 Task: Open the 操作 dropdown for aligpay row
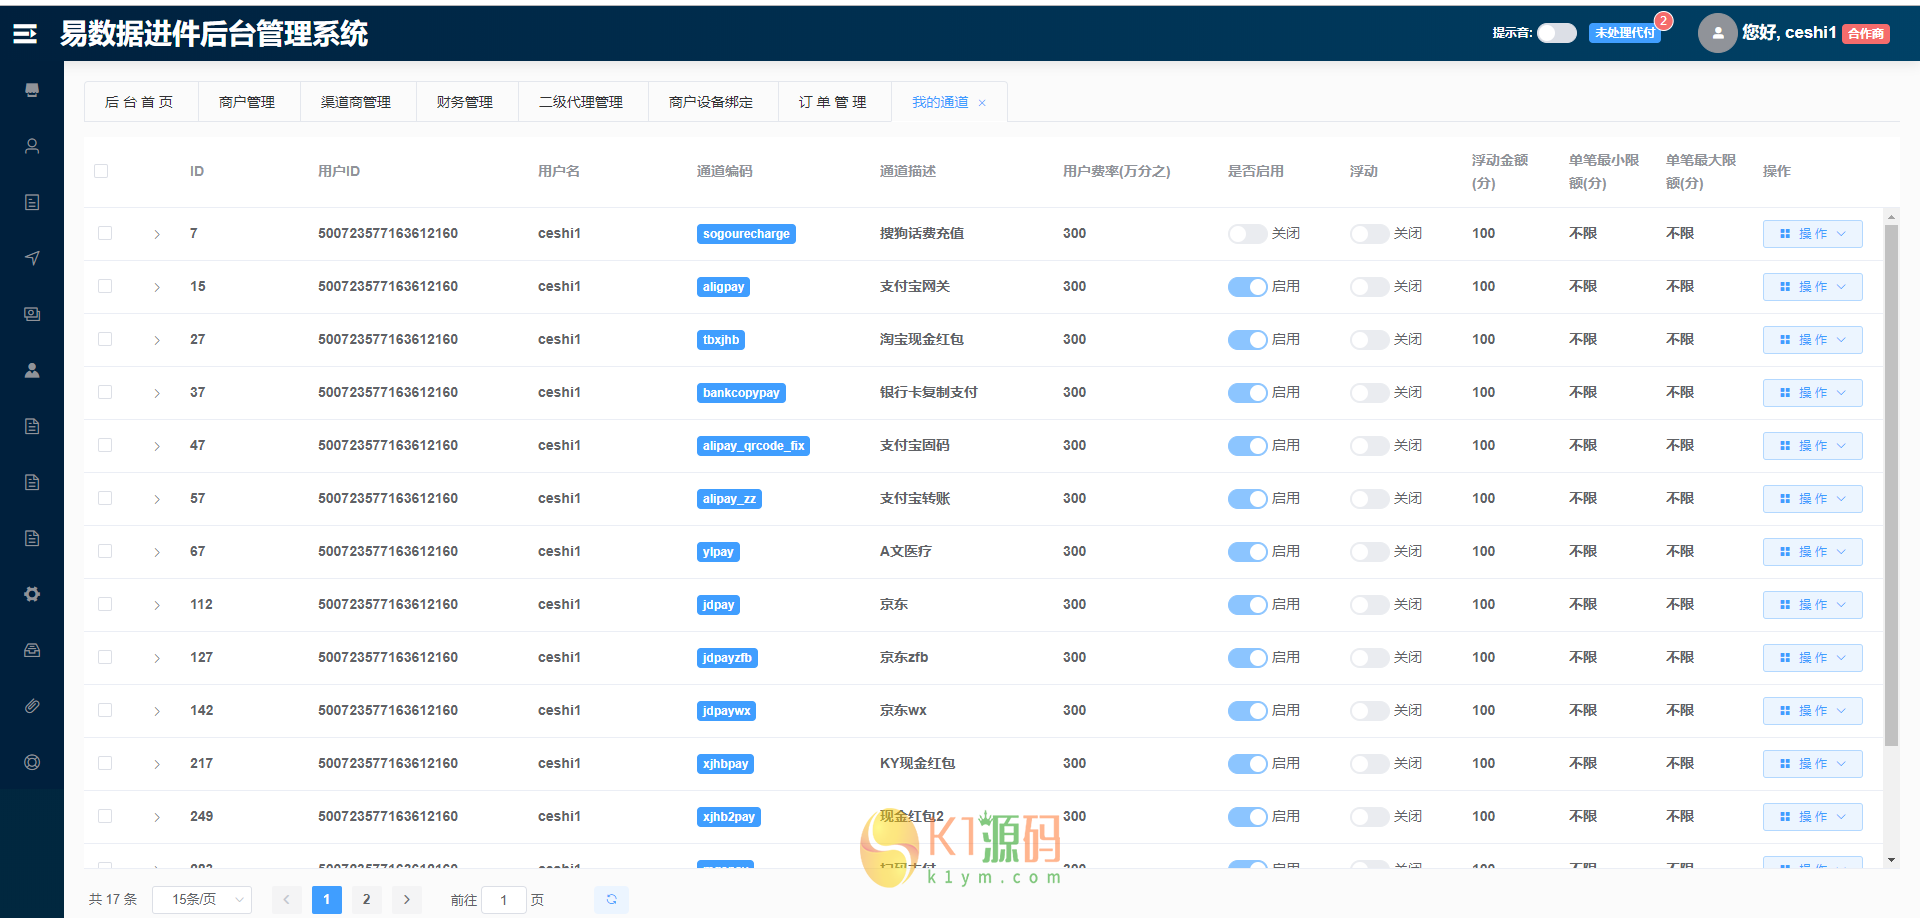click(x=1812, y=287)
